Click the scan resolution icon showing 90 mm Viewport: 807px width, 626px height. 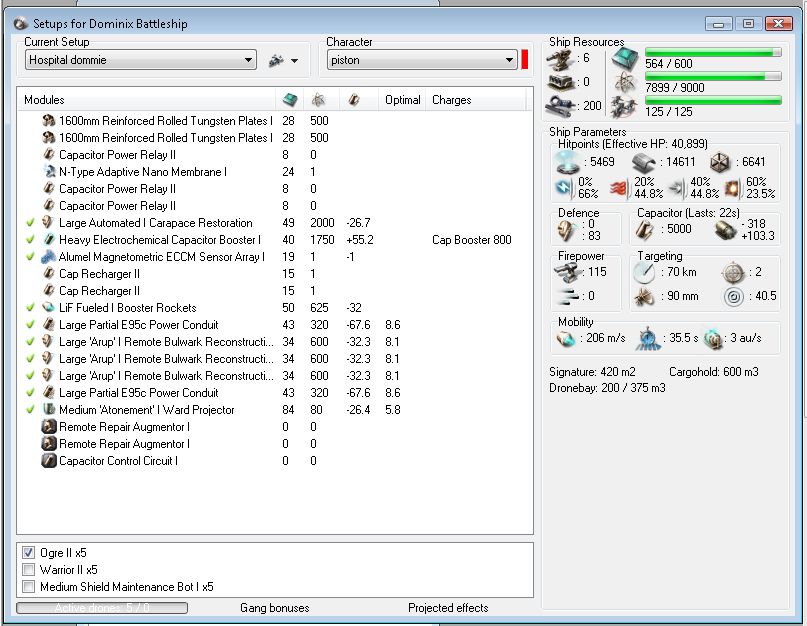click(643, 297)
